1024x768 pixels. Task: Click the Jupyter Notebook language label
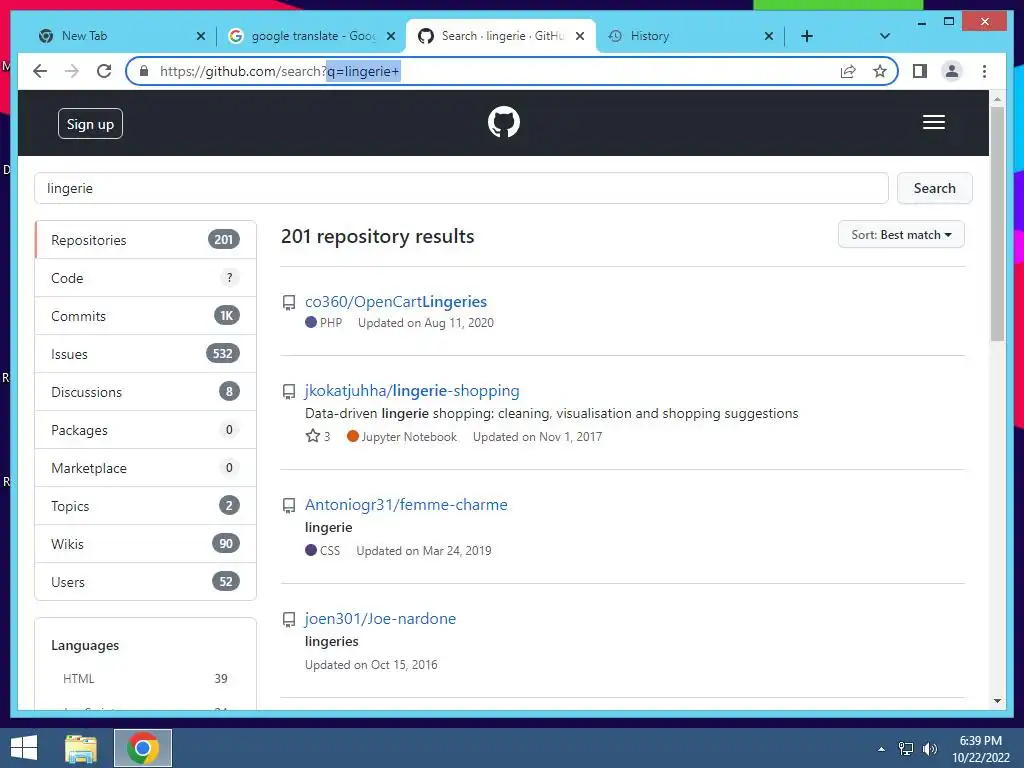pyautogui.click(x=402, y=436)
